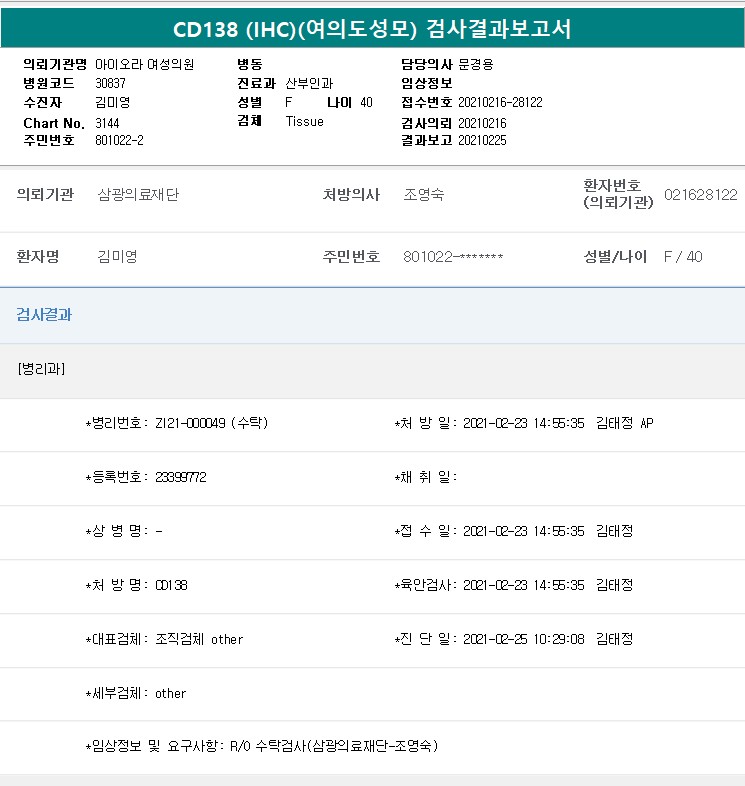Click the 처방의사 name 조영숙
The width and height of the screenshot is (745, 786).
click(424, 194)
